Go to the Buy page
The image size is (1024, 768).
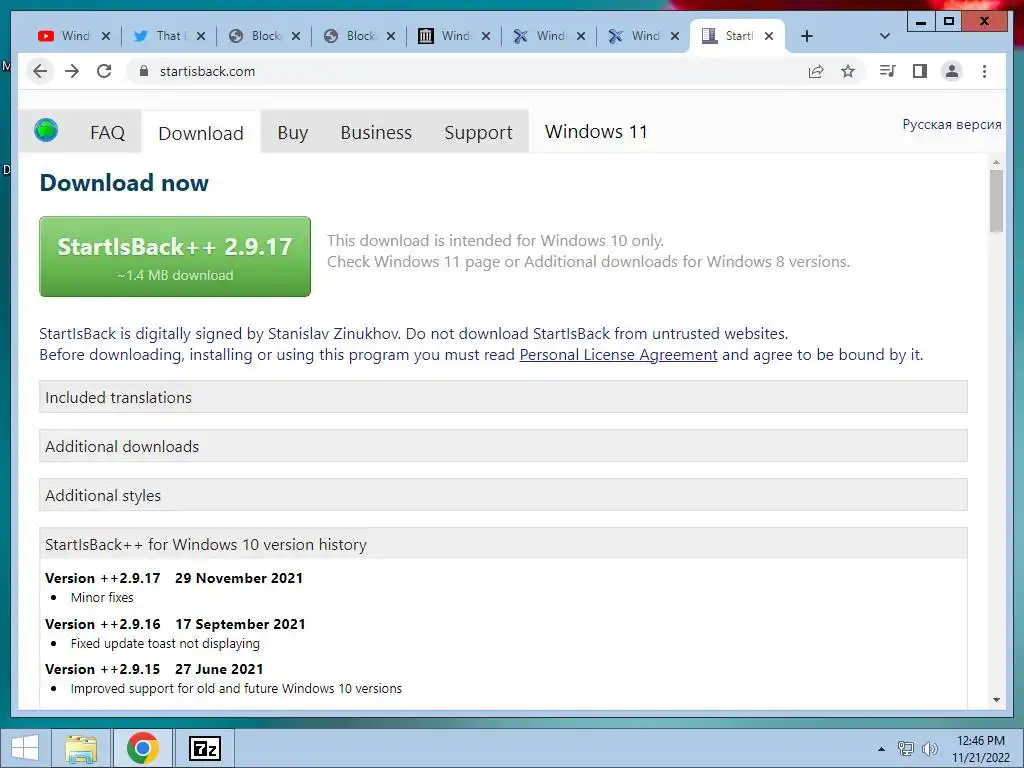293,133
